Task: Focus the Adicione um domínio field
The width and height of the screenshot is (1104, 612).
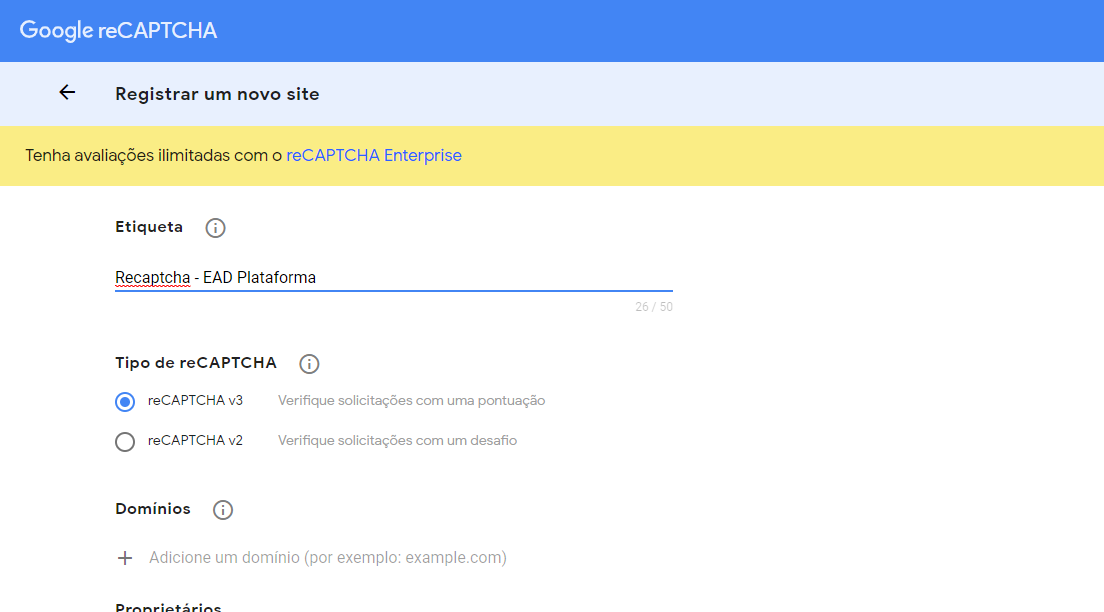Action: 328,558
